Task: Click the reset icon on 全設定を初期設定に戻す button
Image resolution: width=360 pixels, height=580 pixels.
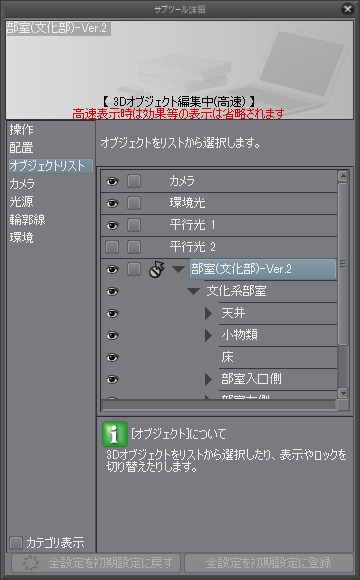Action: pos(30,563)
